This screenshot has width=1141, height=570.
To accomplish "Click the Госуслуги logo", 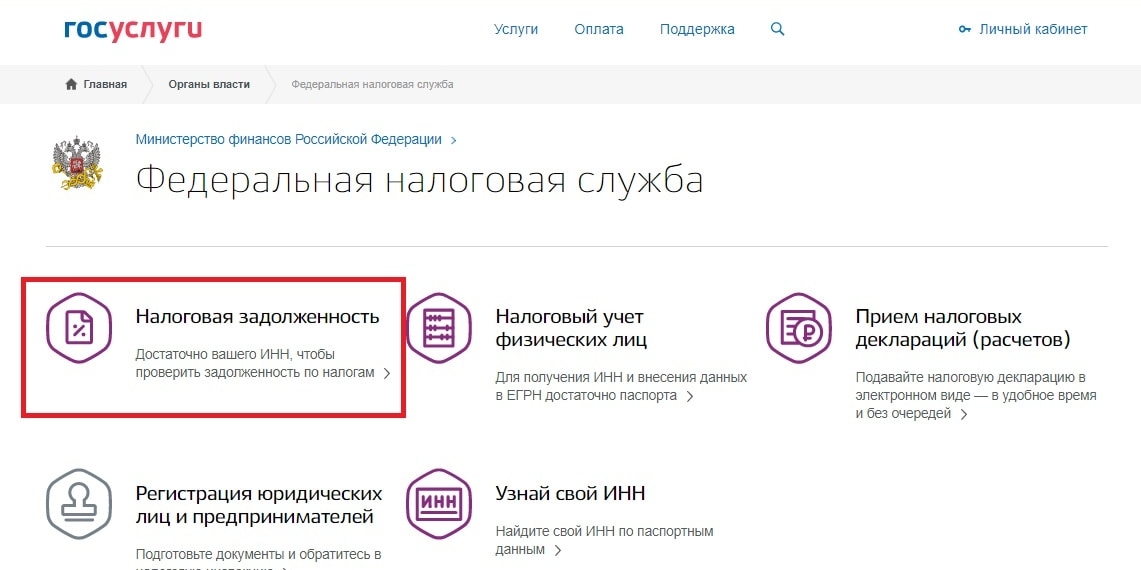I will tap(132, 29).
